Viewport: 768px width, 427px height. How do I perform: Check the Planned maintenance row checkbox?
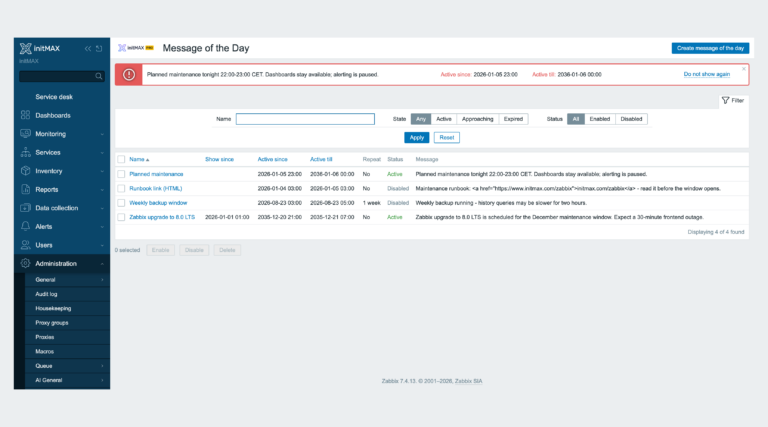[x=121, y=174]
